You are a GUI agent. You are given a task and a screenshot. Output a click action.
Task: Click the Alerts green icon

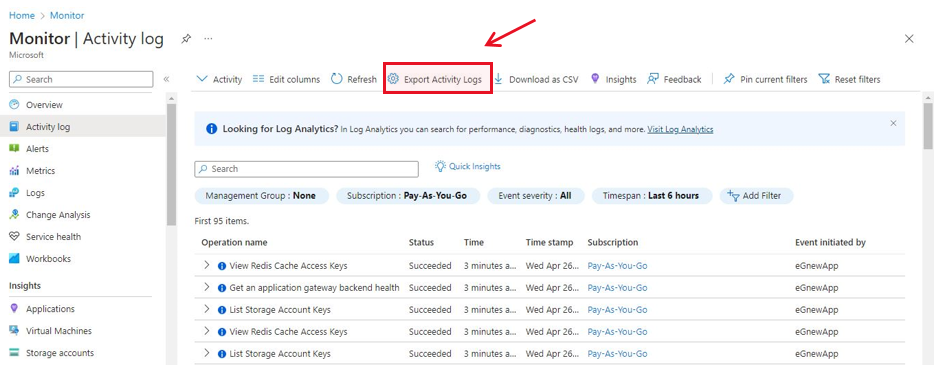pyautogui.click(x=14, y=149)
